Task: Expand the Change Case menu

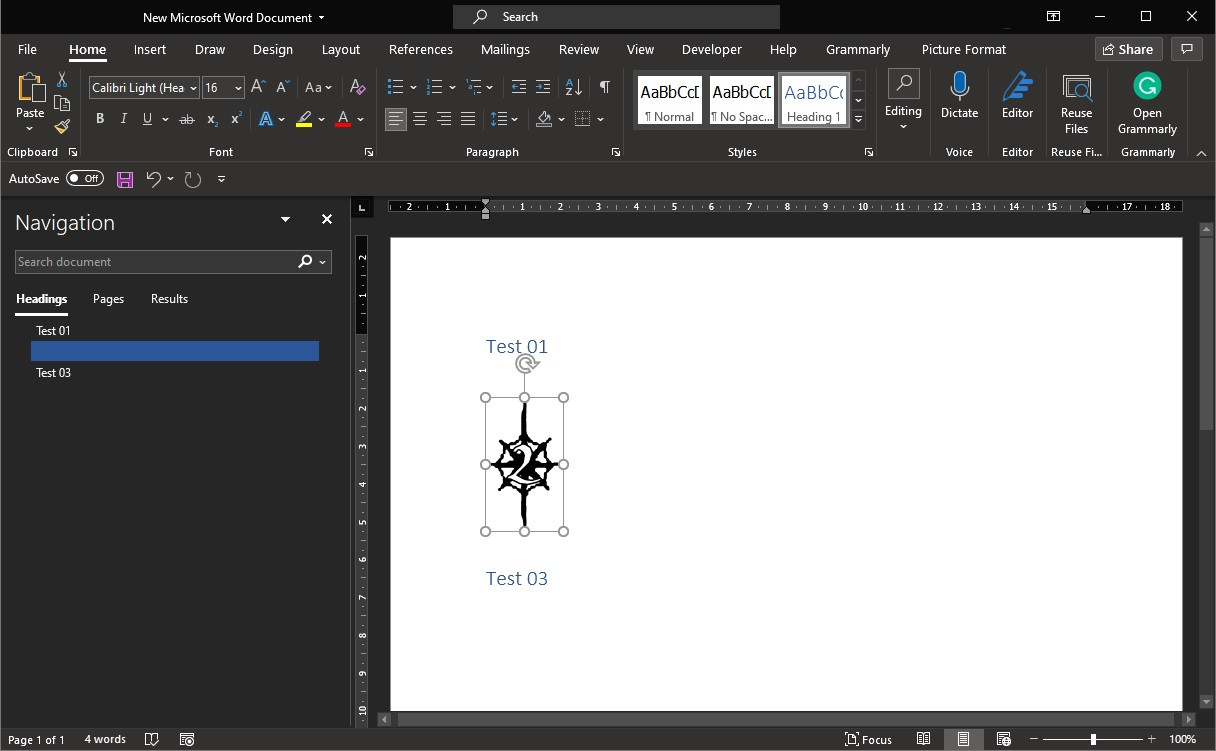Action: 319,87
